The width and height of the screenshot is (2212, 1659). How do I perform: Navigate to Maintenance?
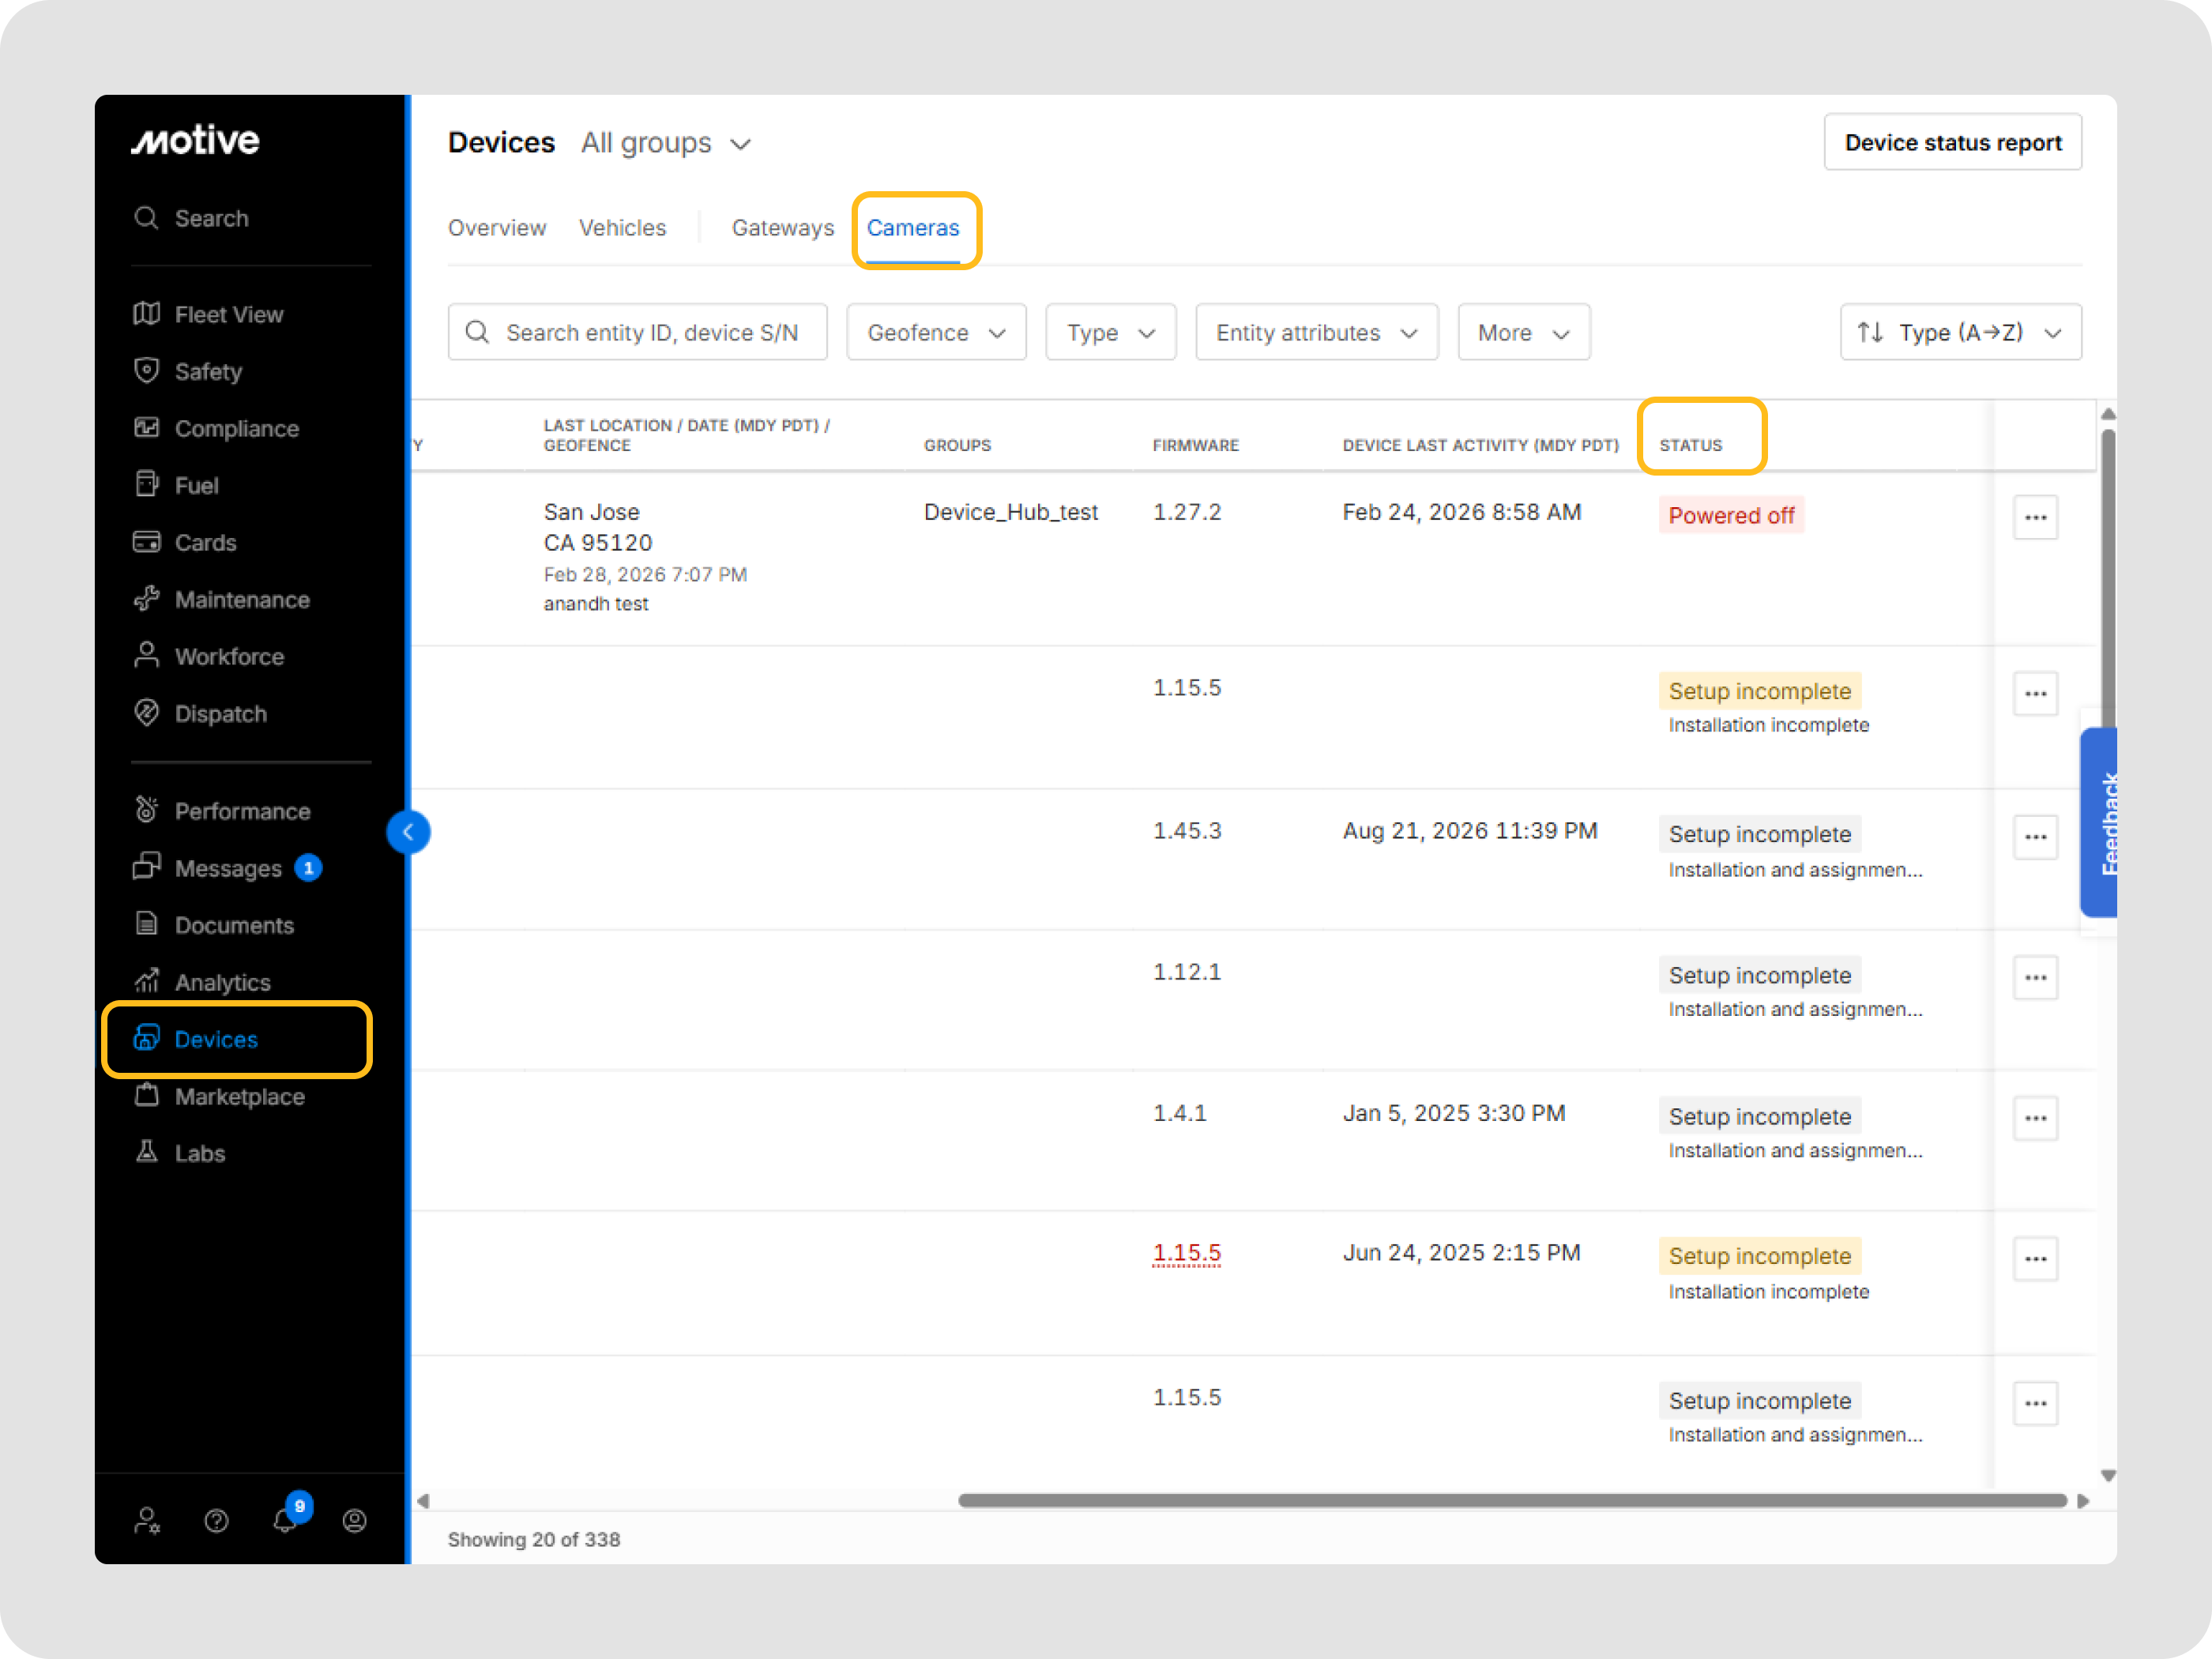pyautogui.click(x=222, y=599)
